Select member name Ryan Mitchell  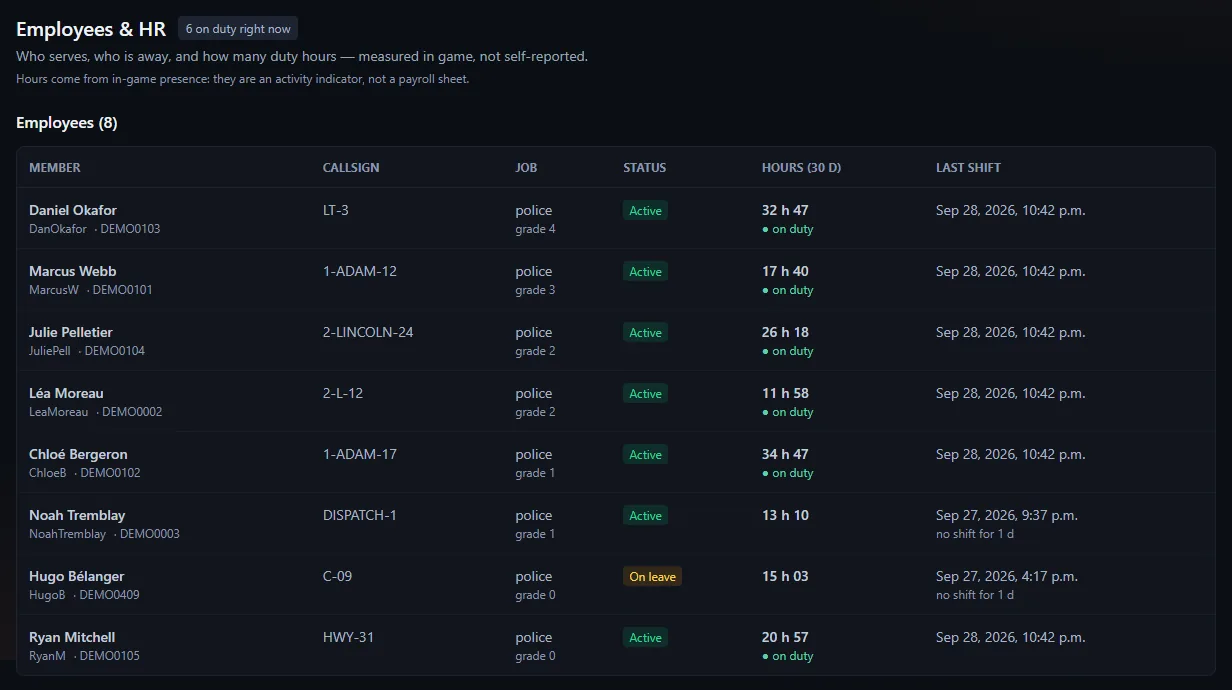72,637
